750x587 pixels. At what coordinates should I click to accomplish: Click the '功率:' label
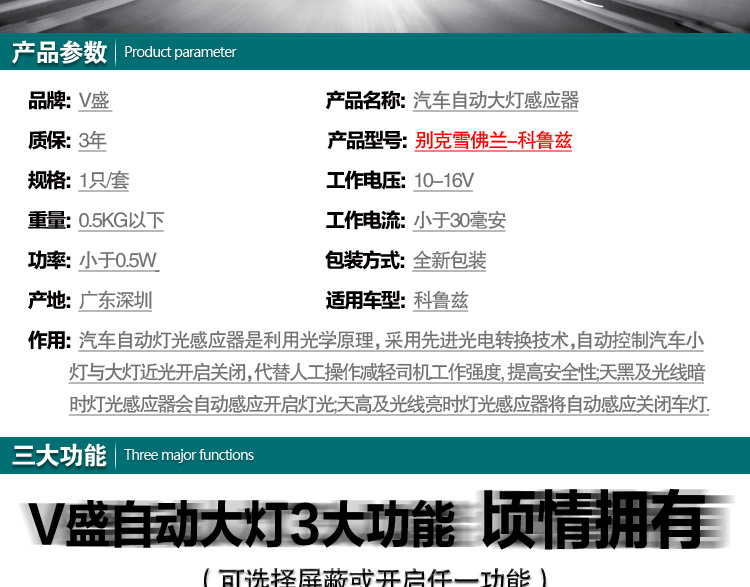(x=50, y=261)
